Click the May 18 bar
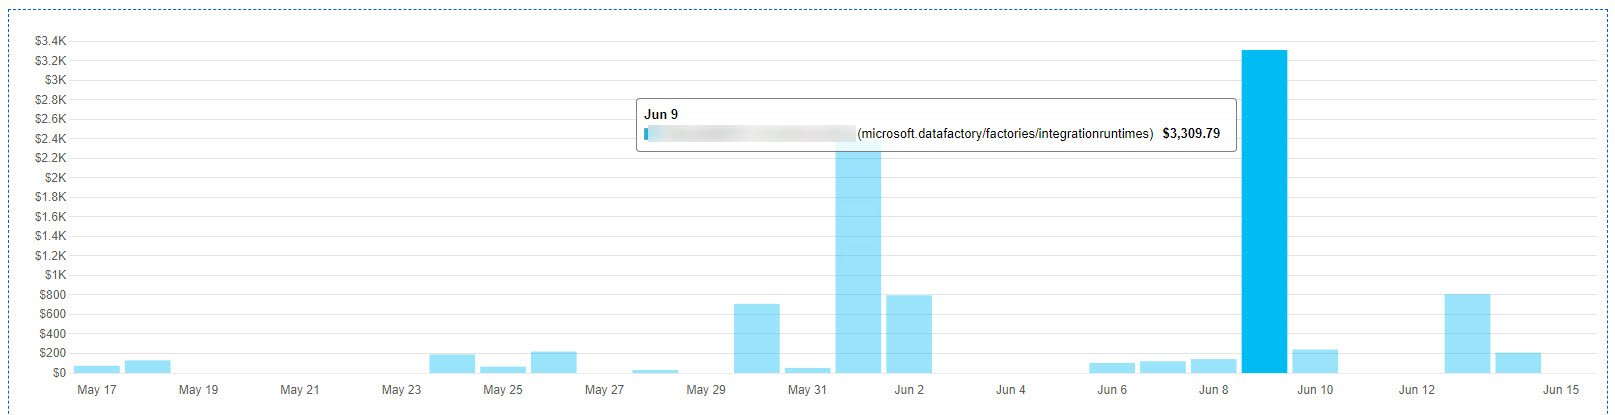1615x415 pixels. point(147,366)
